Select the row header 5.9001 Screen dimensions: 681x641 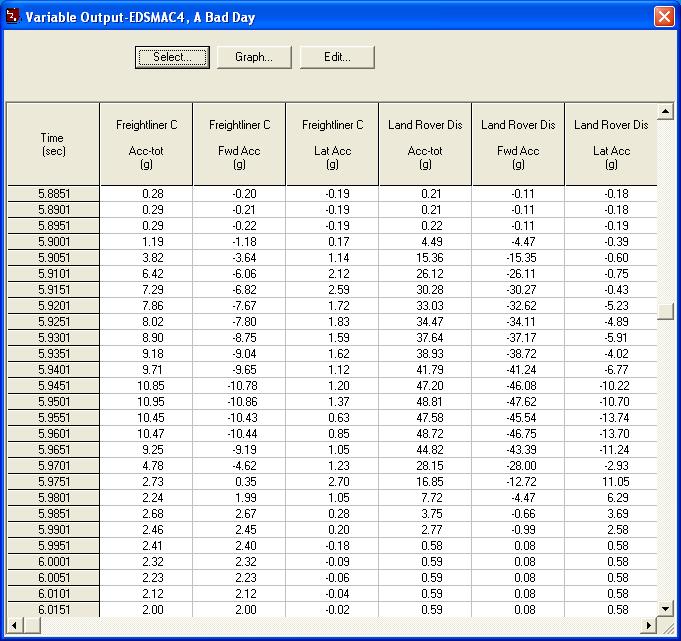[53, 242]
